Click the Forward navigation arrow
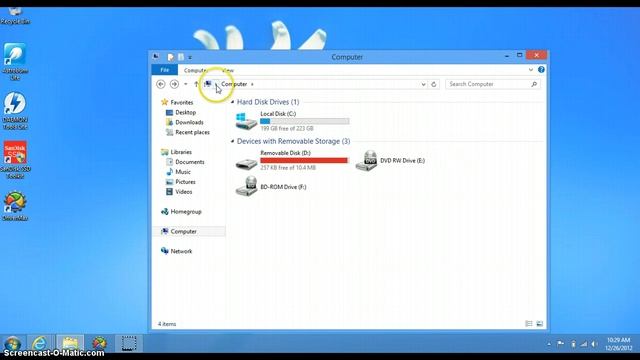 (x=174, y=84)
